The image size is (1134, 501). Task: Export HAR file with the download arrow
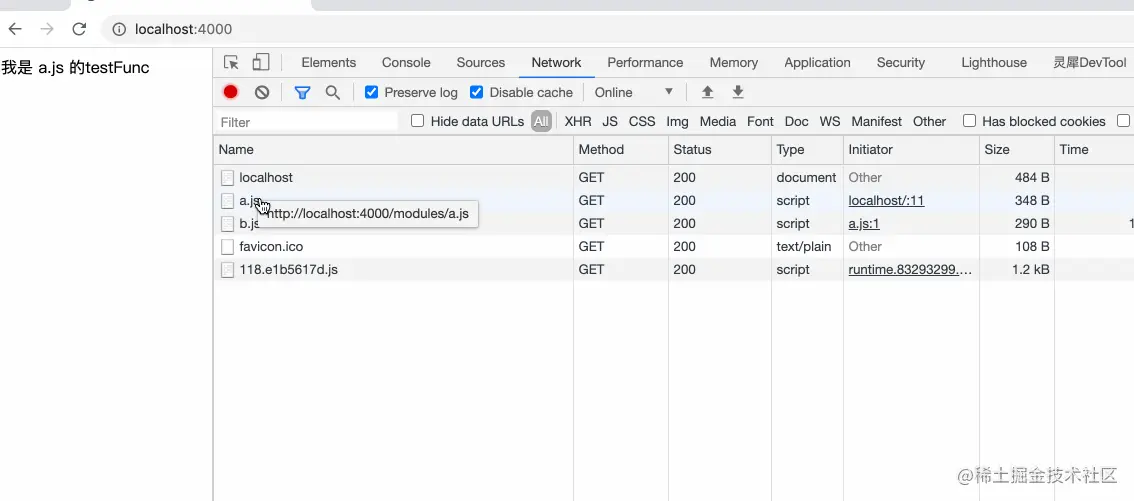click(738, 92)
